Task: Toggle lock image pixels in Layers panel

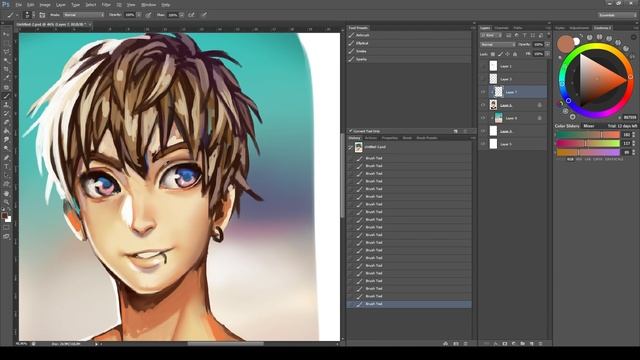Action: (500, 54)
